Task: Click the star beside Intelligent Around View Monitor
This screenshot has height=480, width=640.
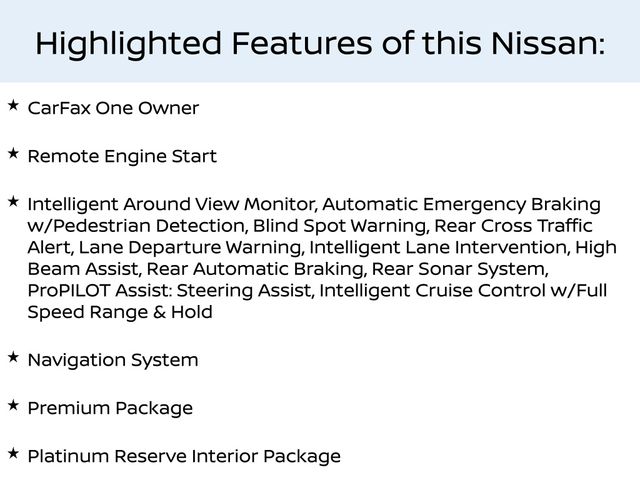Action: [12, 201]
